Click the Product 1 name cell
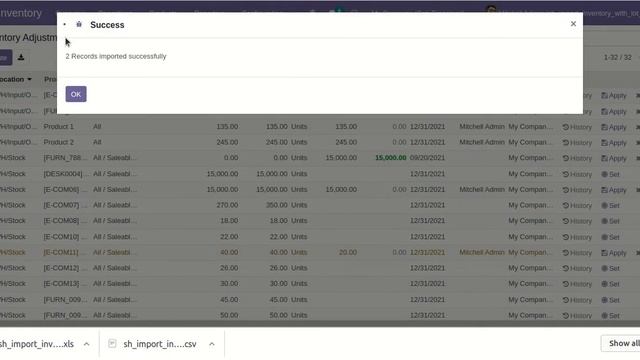This screenshot has width=640, height=360. tap(59, 127)
